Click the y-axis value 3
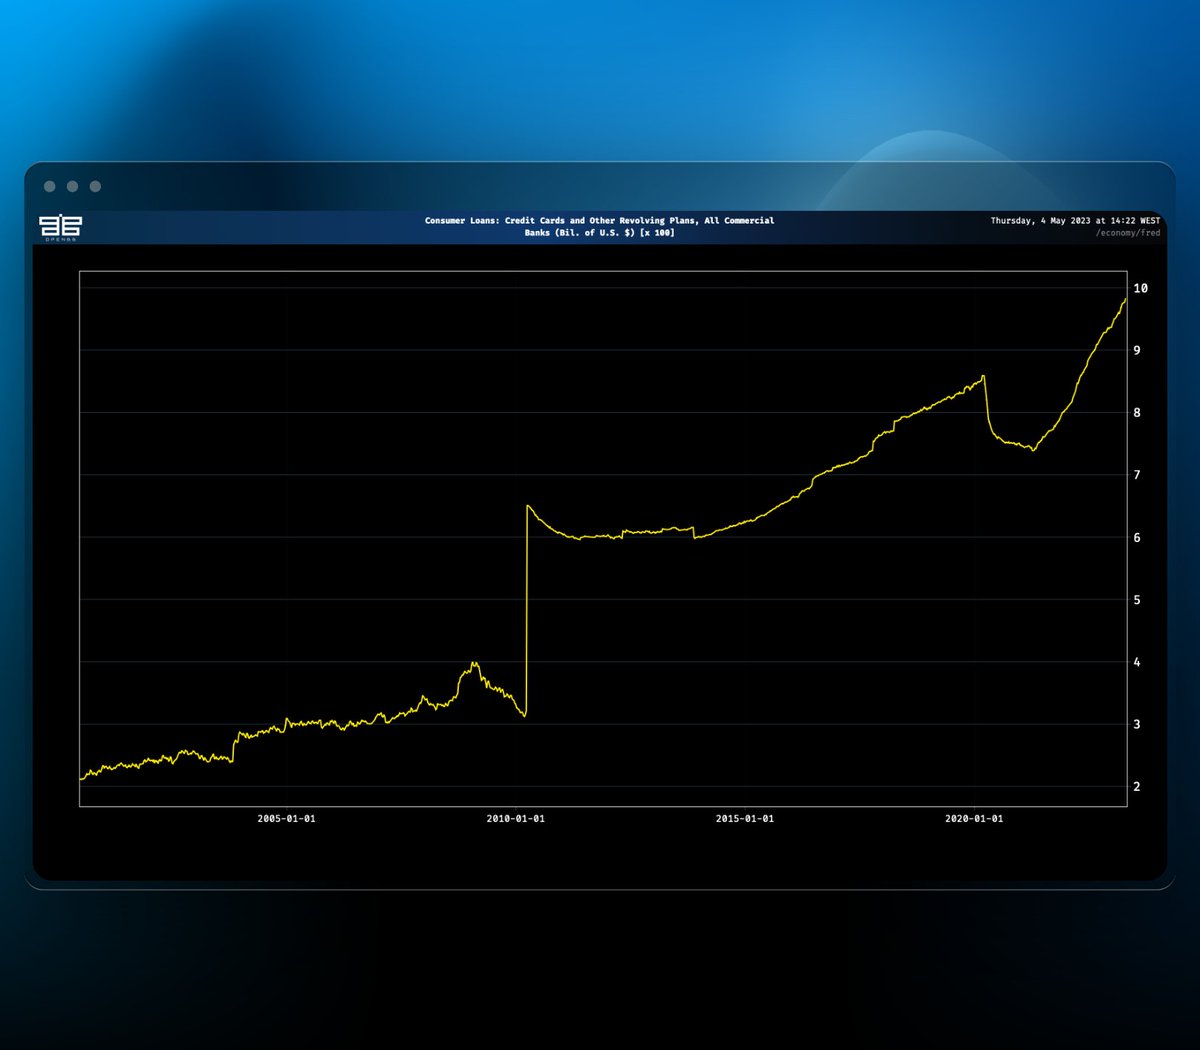Screen dimensions: 1200x1050 pos(1137,724)
